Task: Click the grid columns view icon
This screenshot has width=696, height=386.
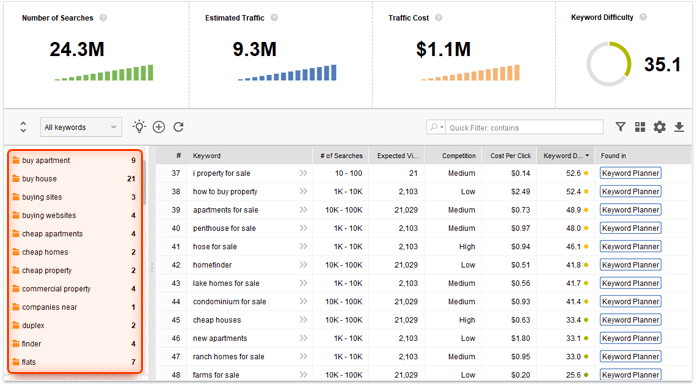Action: point(640,127)
